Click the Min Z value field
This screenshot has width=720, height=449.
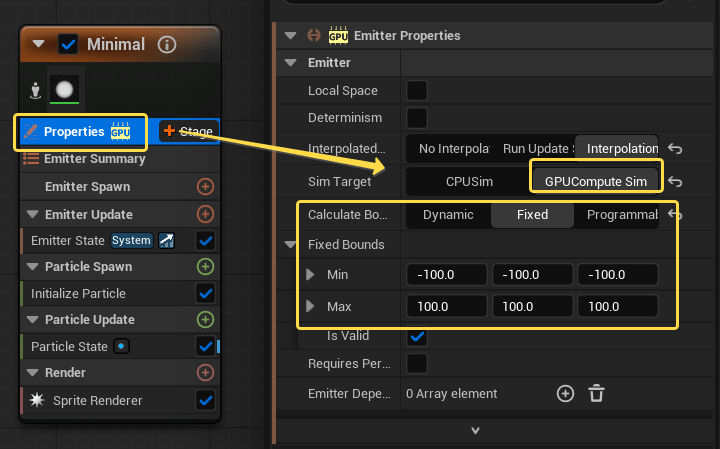618,275
